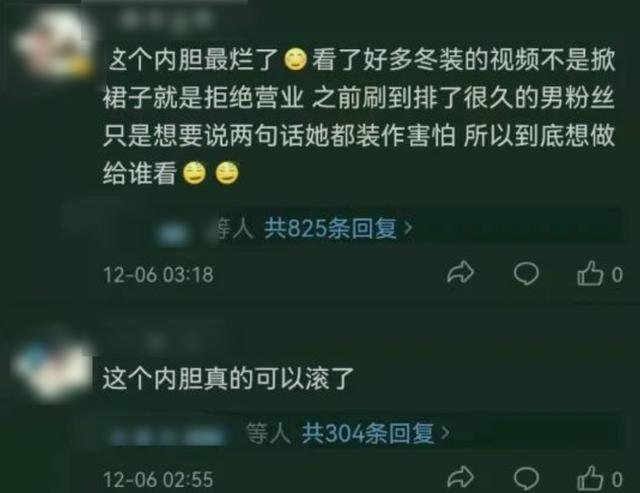Click the 12-06 03:18 timestamp
Screen dimensions: 640x493
click(158, 274)
